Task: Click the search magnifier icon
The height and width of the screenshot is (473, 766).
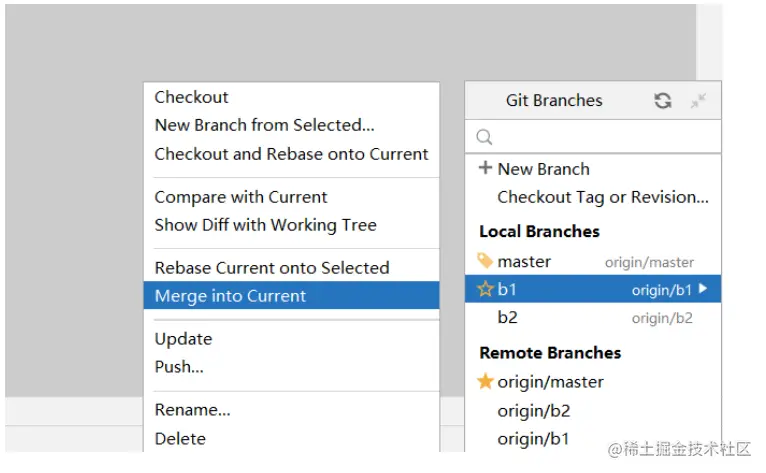Action: 484,138
